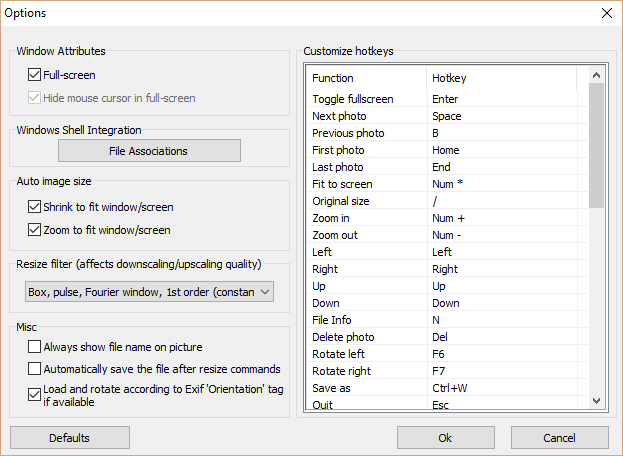This screenshot has width=623, height=456.
Task: Open the Resize filter dropdown
Action: point(150,292)
